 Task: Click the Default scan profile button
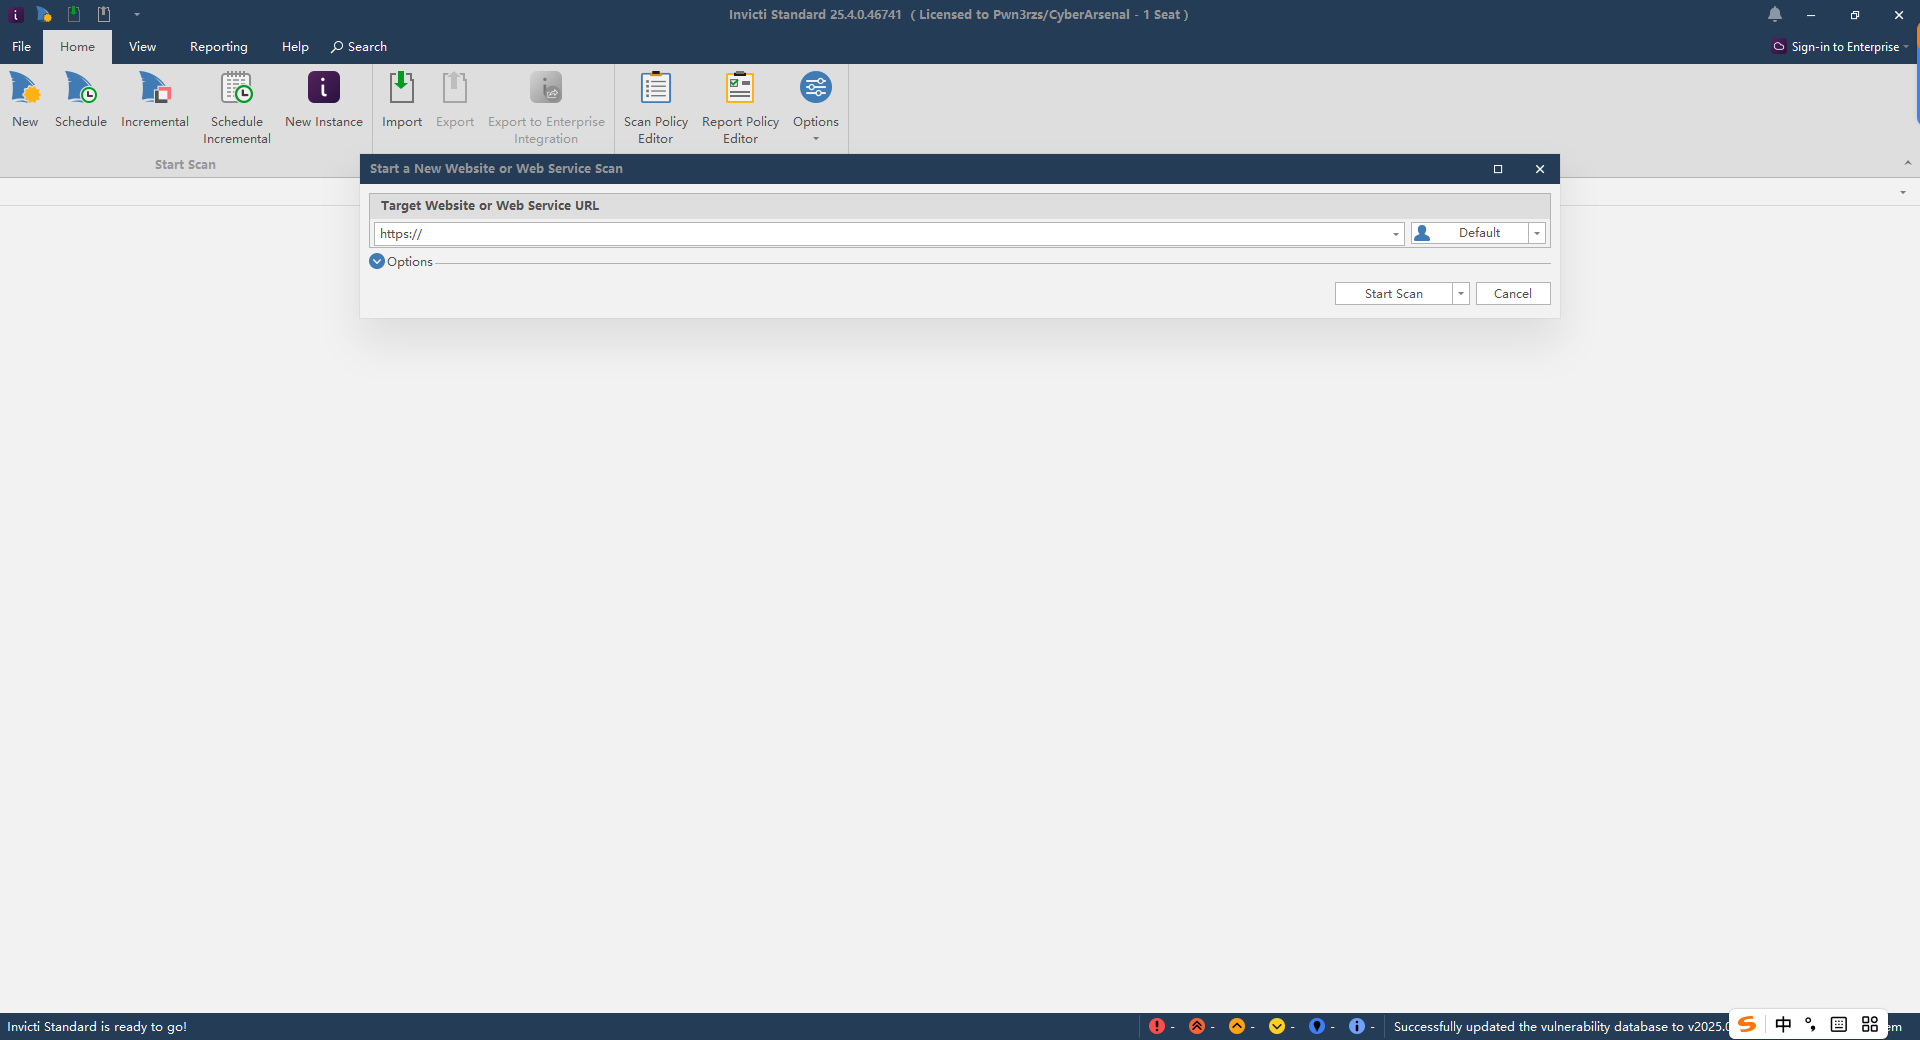[1469, 233]
